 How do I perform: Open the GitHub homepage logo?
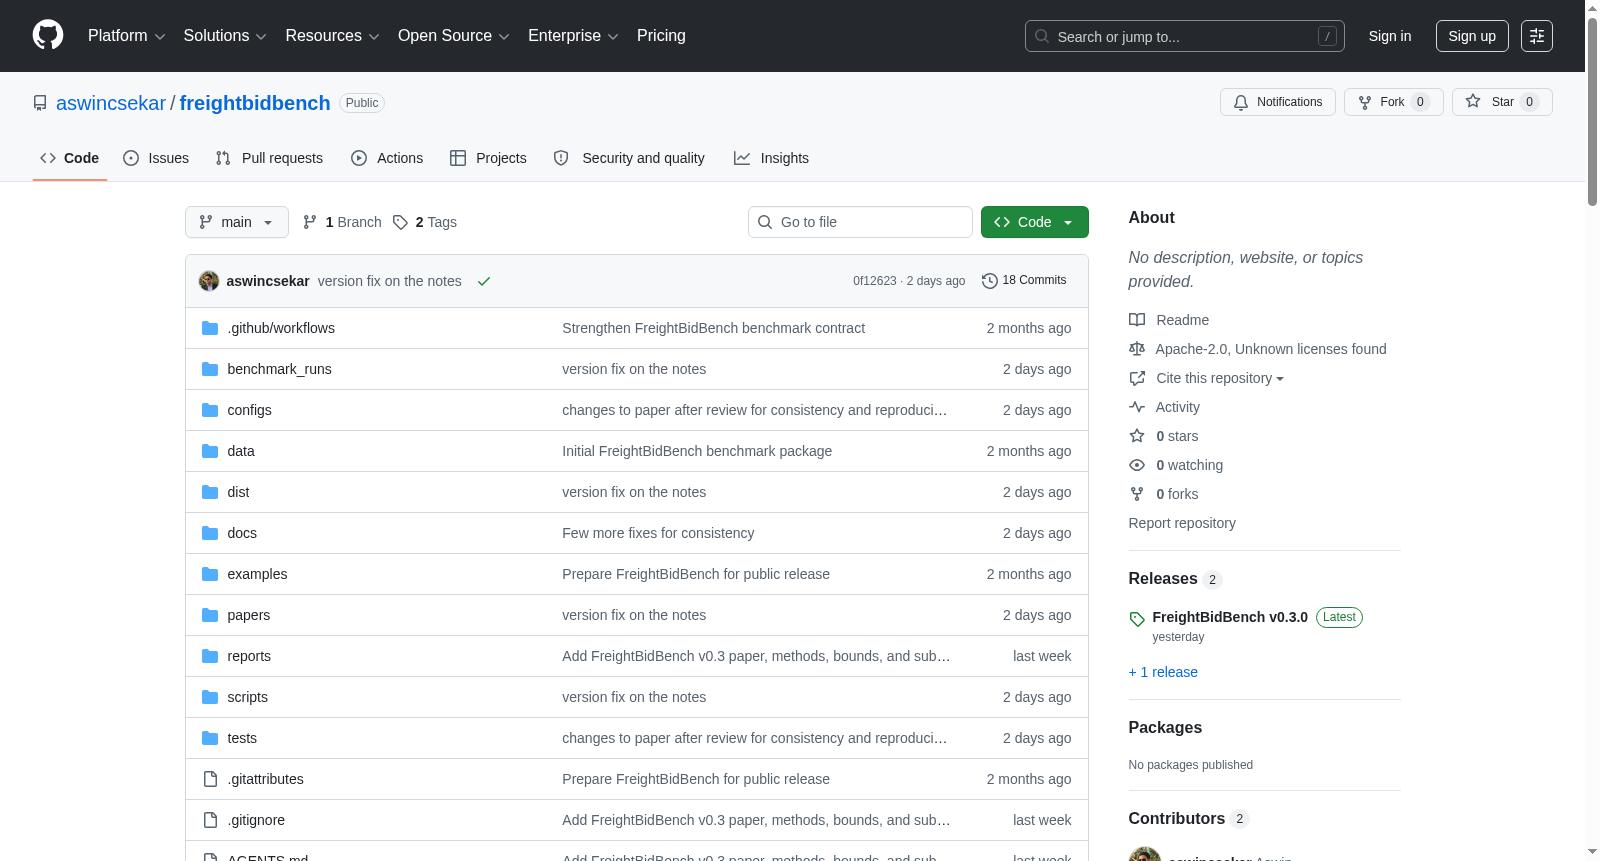click(x=48, y=36)
